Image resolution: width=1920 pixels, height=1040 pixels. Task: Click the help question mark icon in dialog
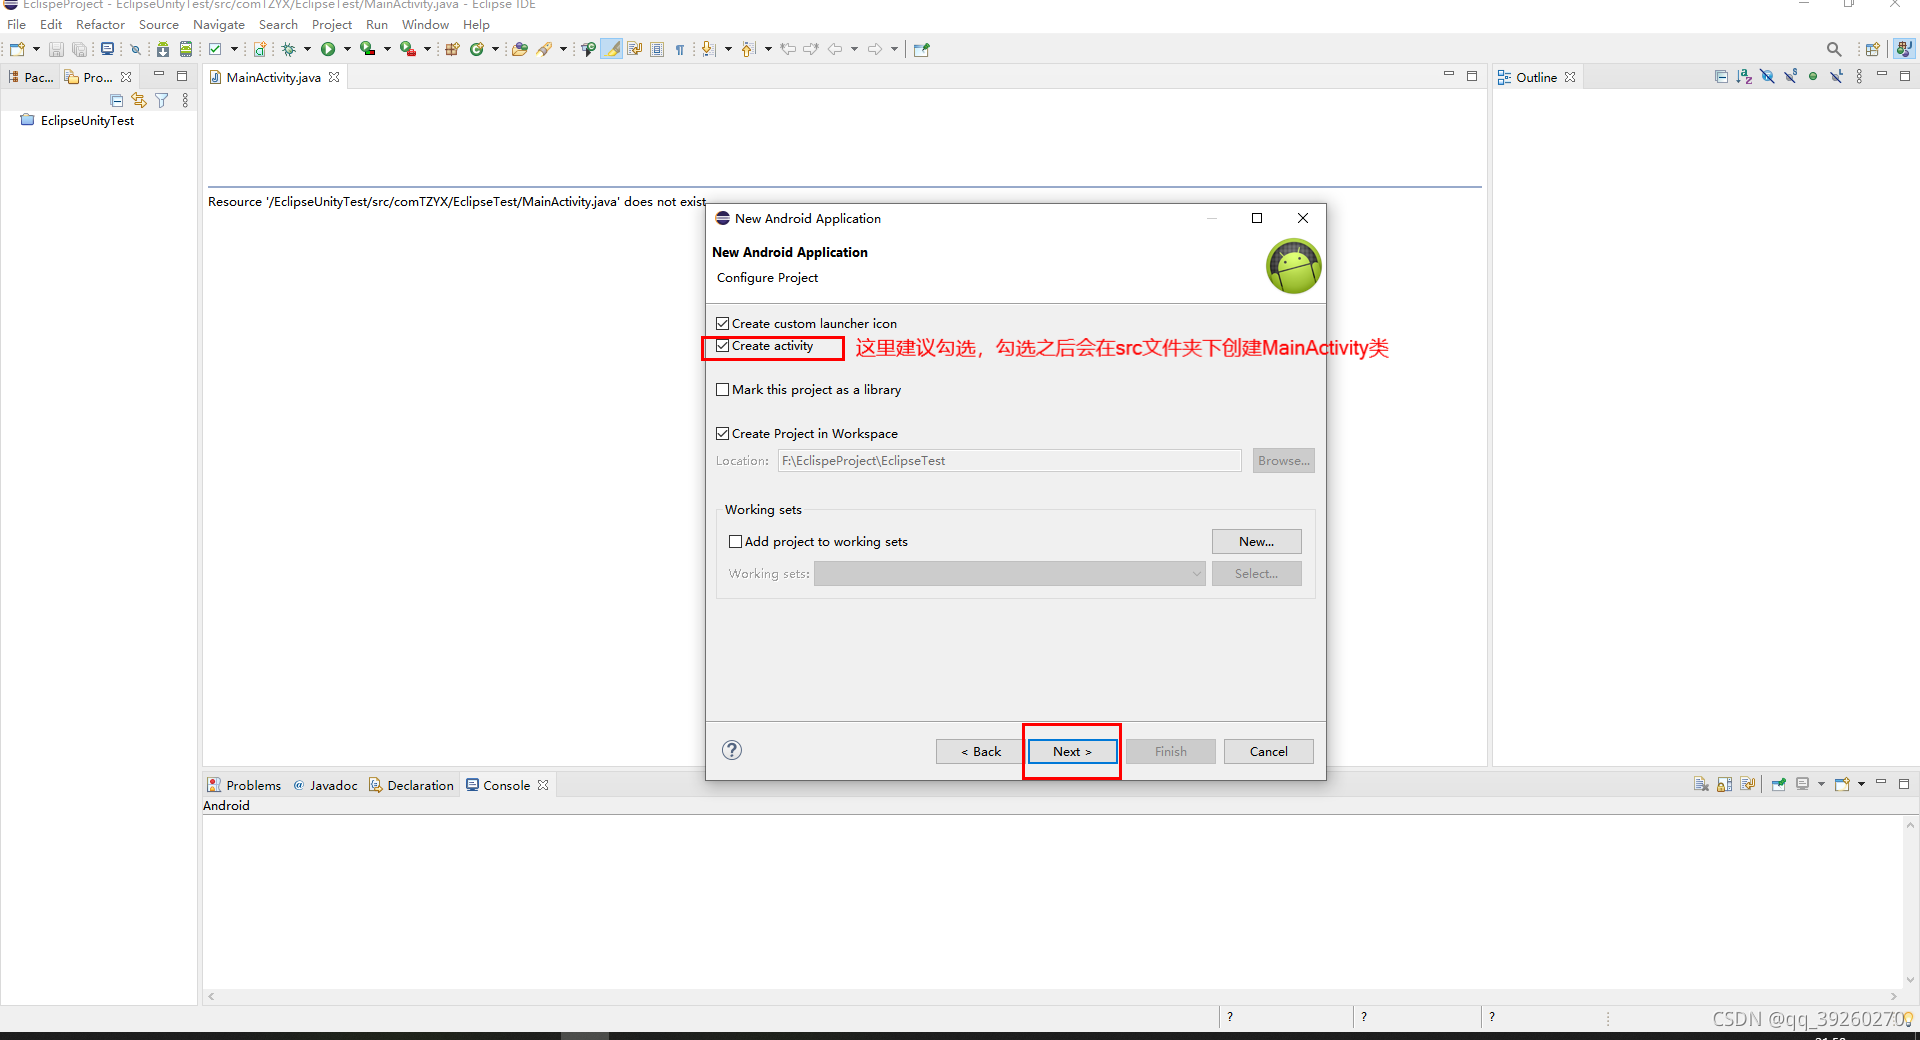click(x=732, y=750)
